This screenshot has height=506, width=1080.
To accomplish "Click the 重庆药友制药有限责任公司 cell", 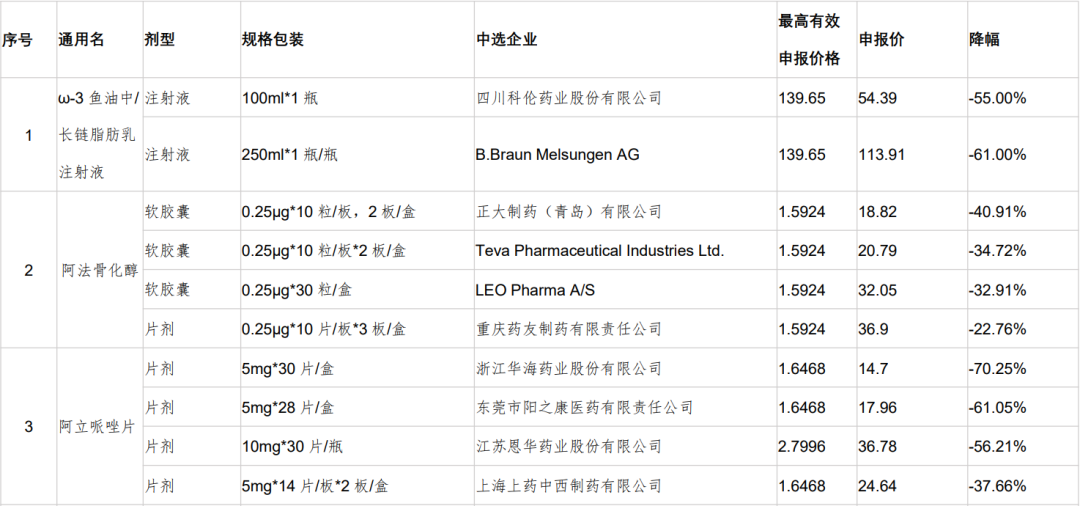I will 569,329.
